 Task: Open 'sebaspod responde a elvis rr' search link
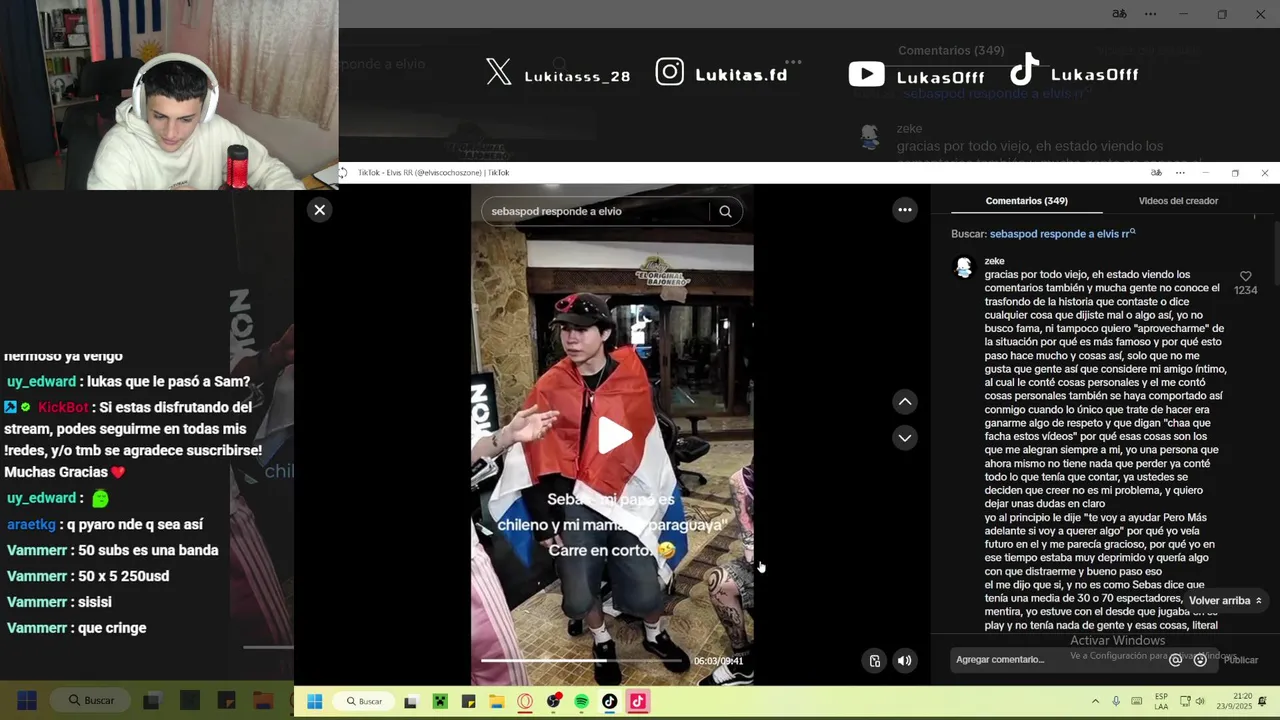point(1062,234)
